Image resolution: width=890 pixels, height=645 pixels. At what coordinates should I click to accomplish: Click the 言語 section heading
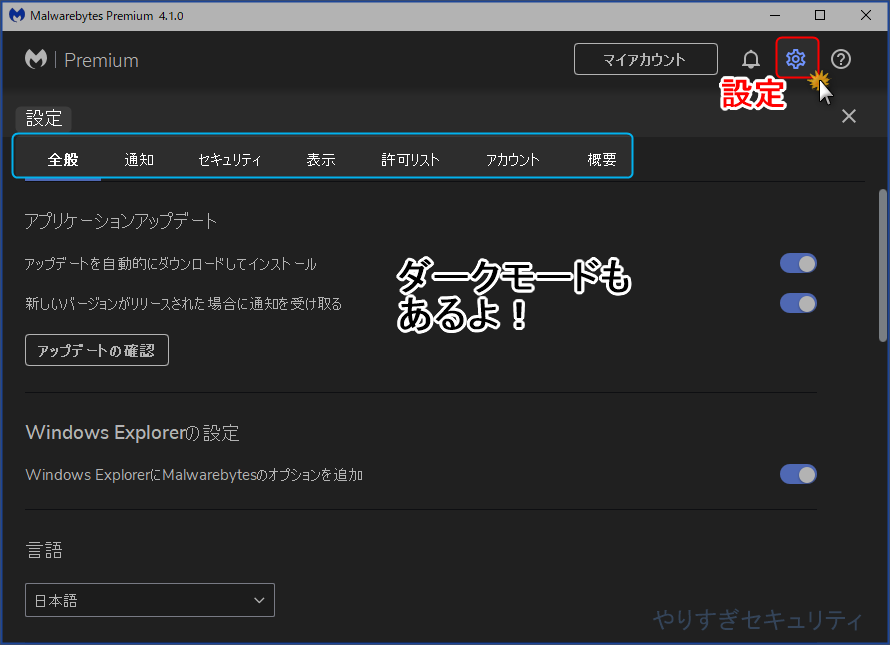tap(44, 550)
